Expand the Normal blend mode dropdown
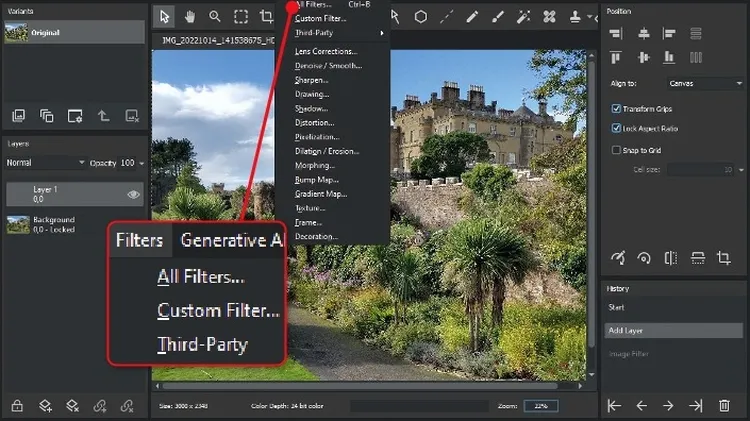750x421 pixels. (x=45, y=163)
